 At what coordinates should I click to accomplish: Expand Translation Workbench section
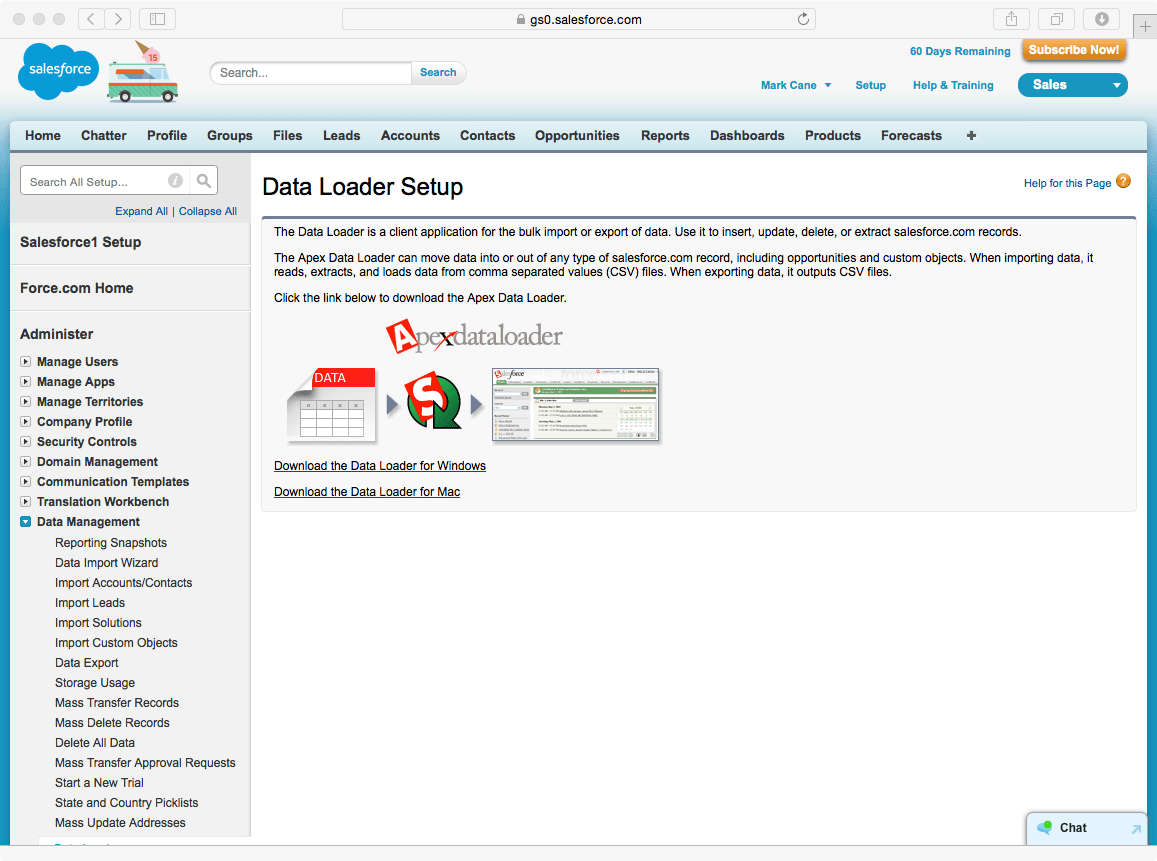click(26, 501)
